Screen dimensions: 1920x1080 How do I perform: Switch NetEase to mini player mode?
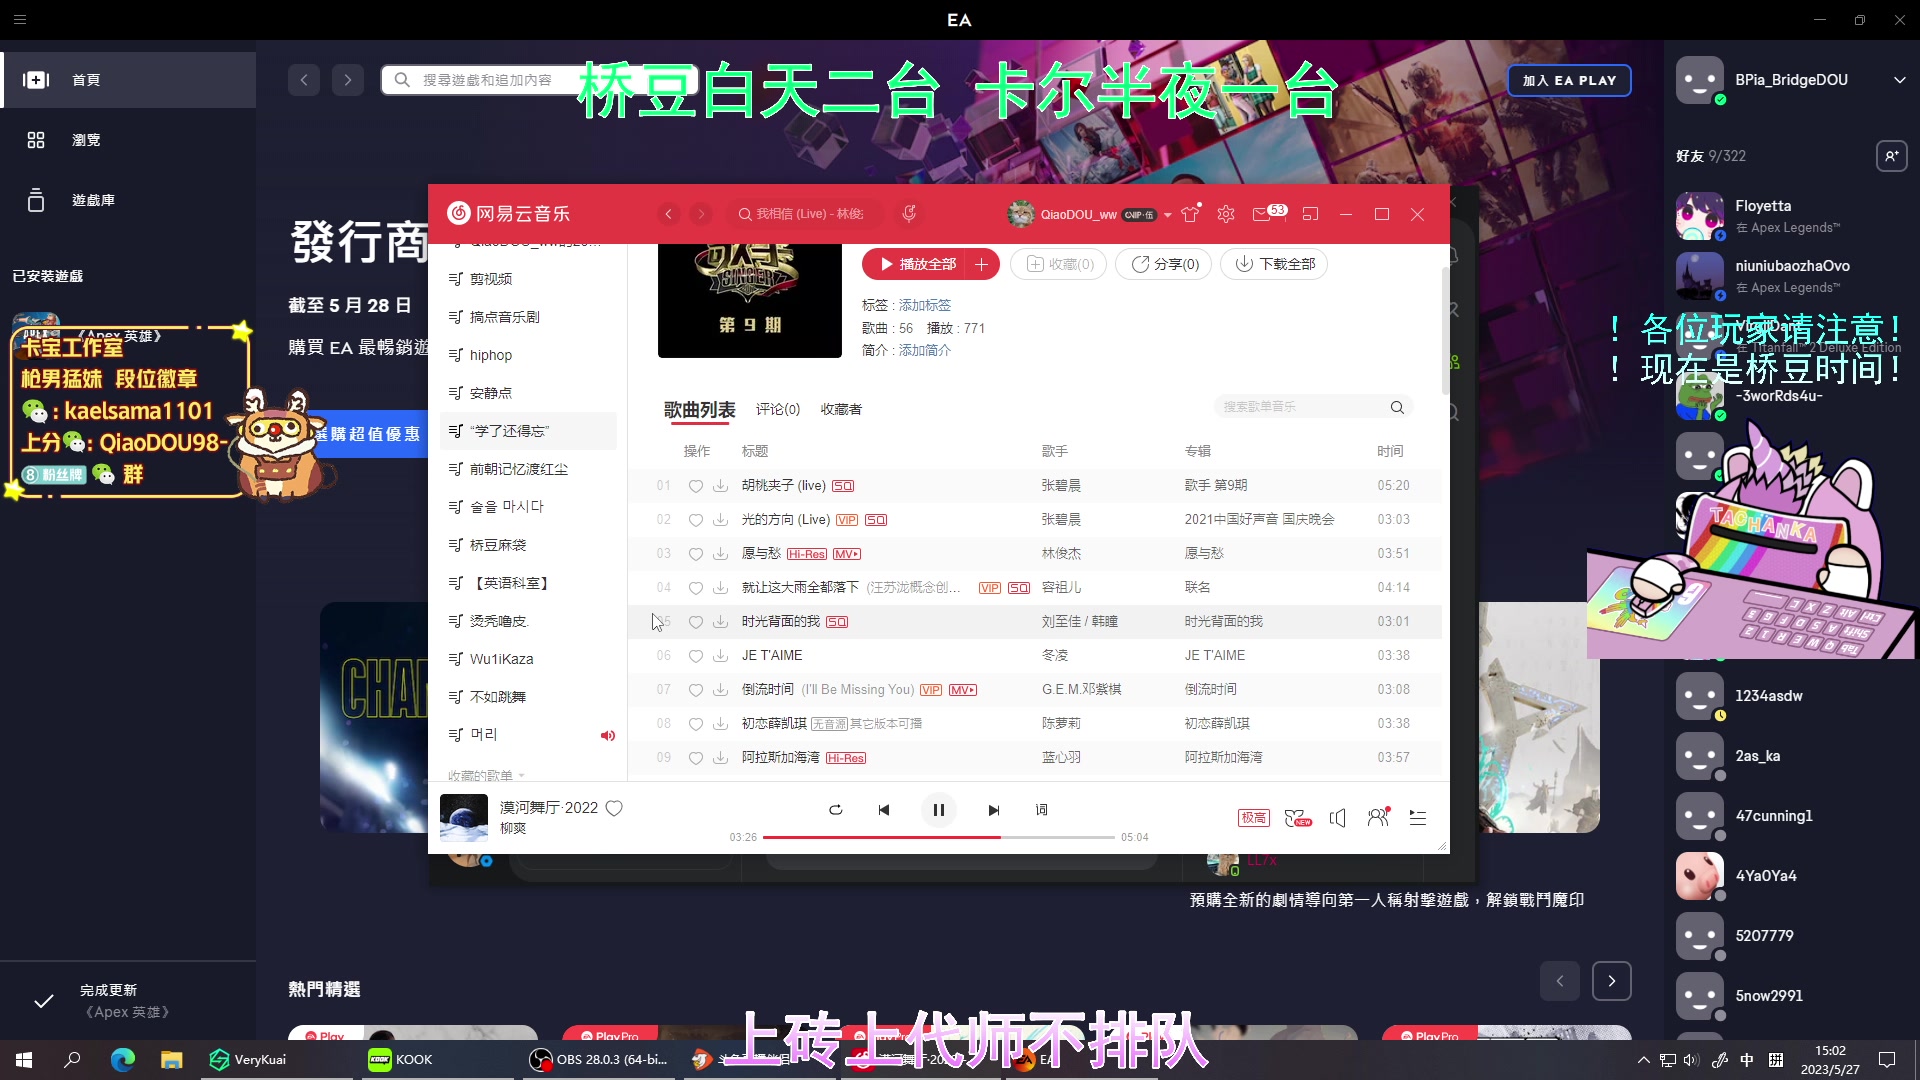[x=1310, y=214]
